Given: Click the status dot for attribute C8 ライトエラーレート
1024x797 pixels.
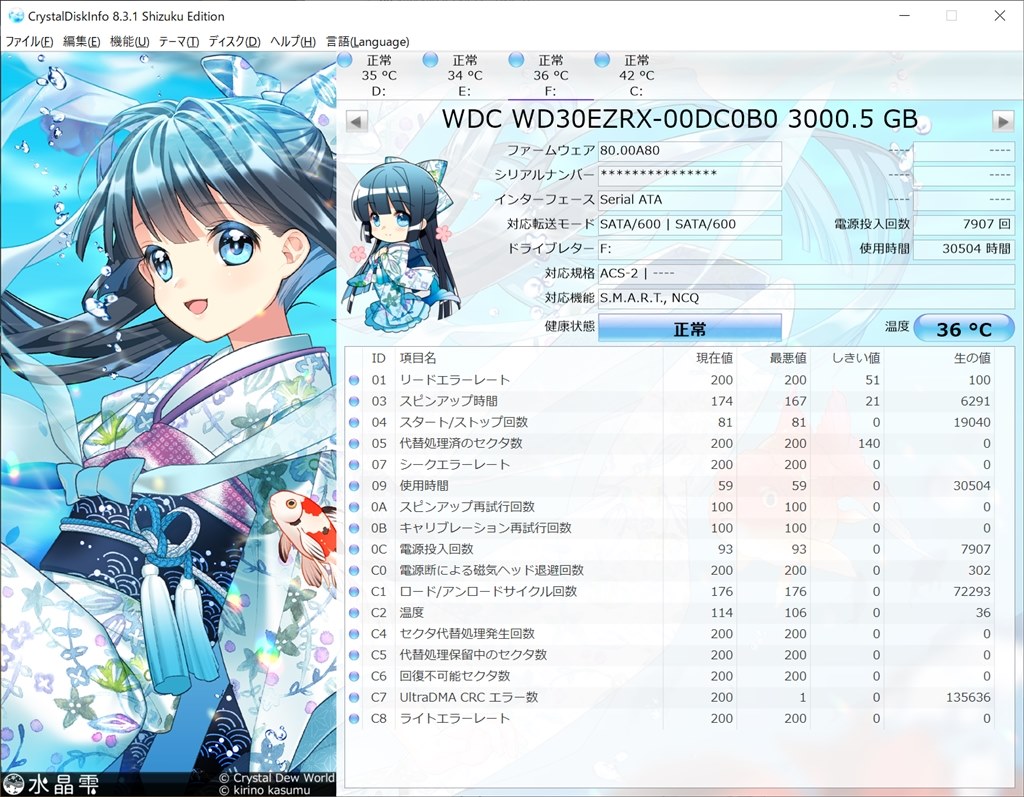Looking at the screenshot, I should (x=354, y=719).
